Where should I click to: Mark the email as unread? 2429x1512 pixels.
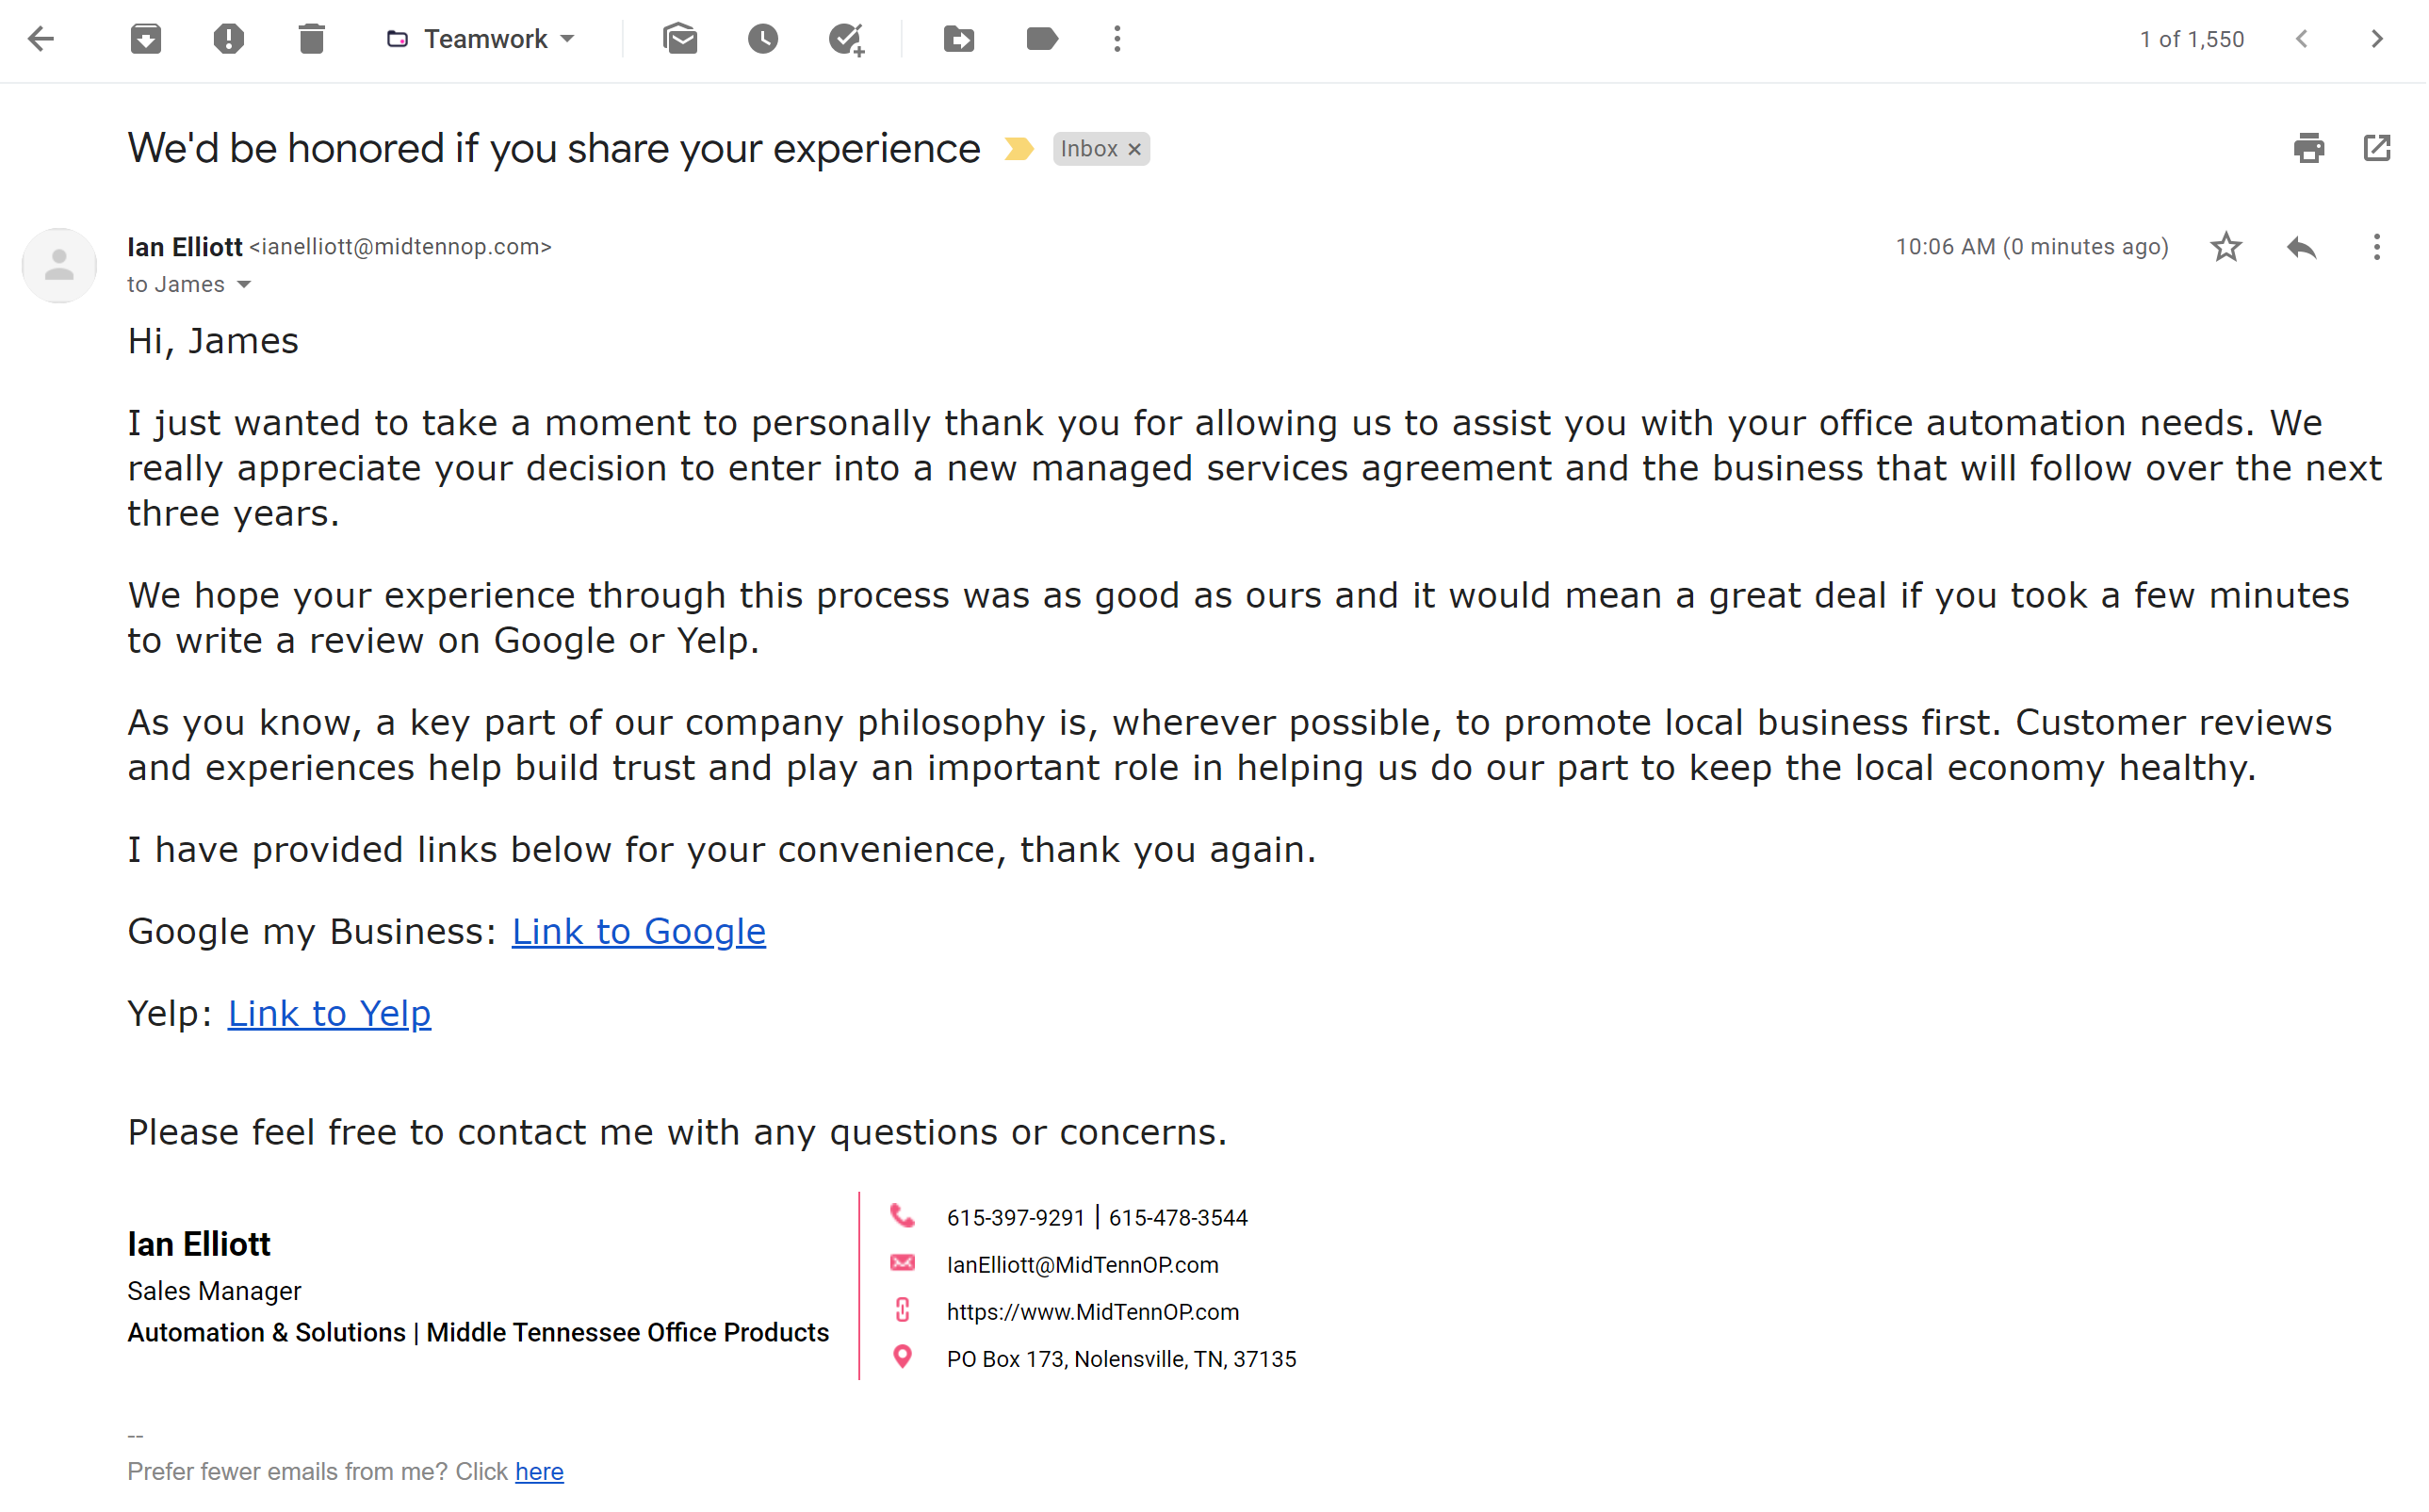click(681, 39)
